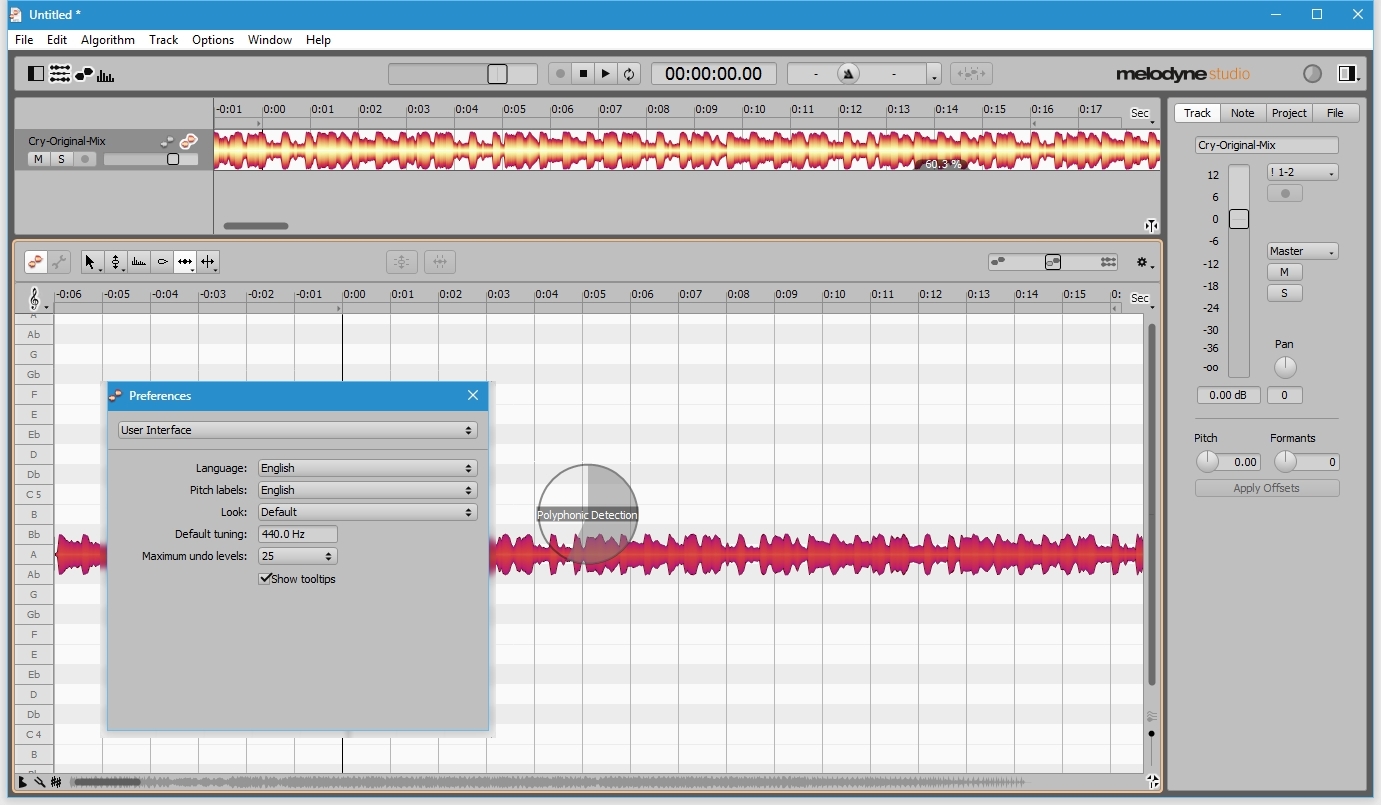The image size is (1381, 805).
Task: Select the Formant tool
Action: click(139, 262)
